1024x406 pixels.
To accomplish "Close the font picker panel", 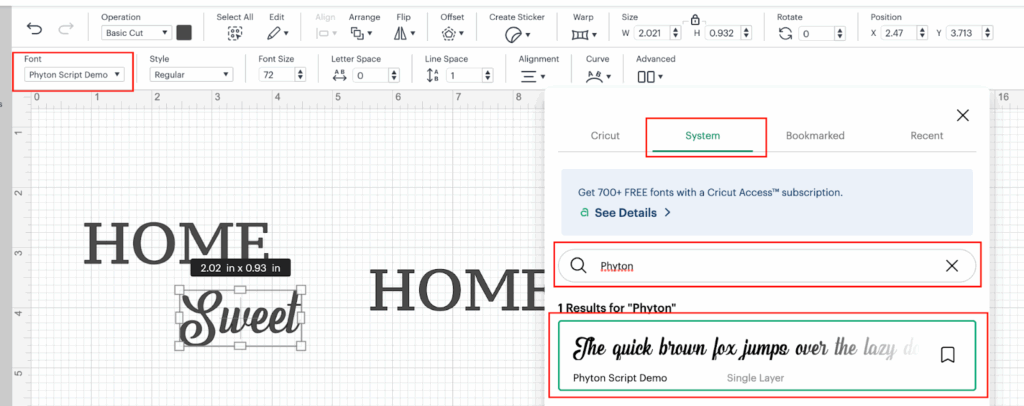I will click(962, 116).
